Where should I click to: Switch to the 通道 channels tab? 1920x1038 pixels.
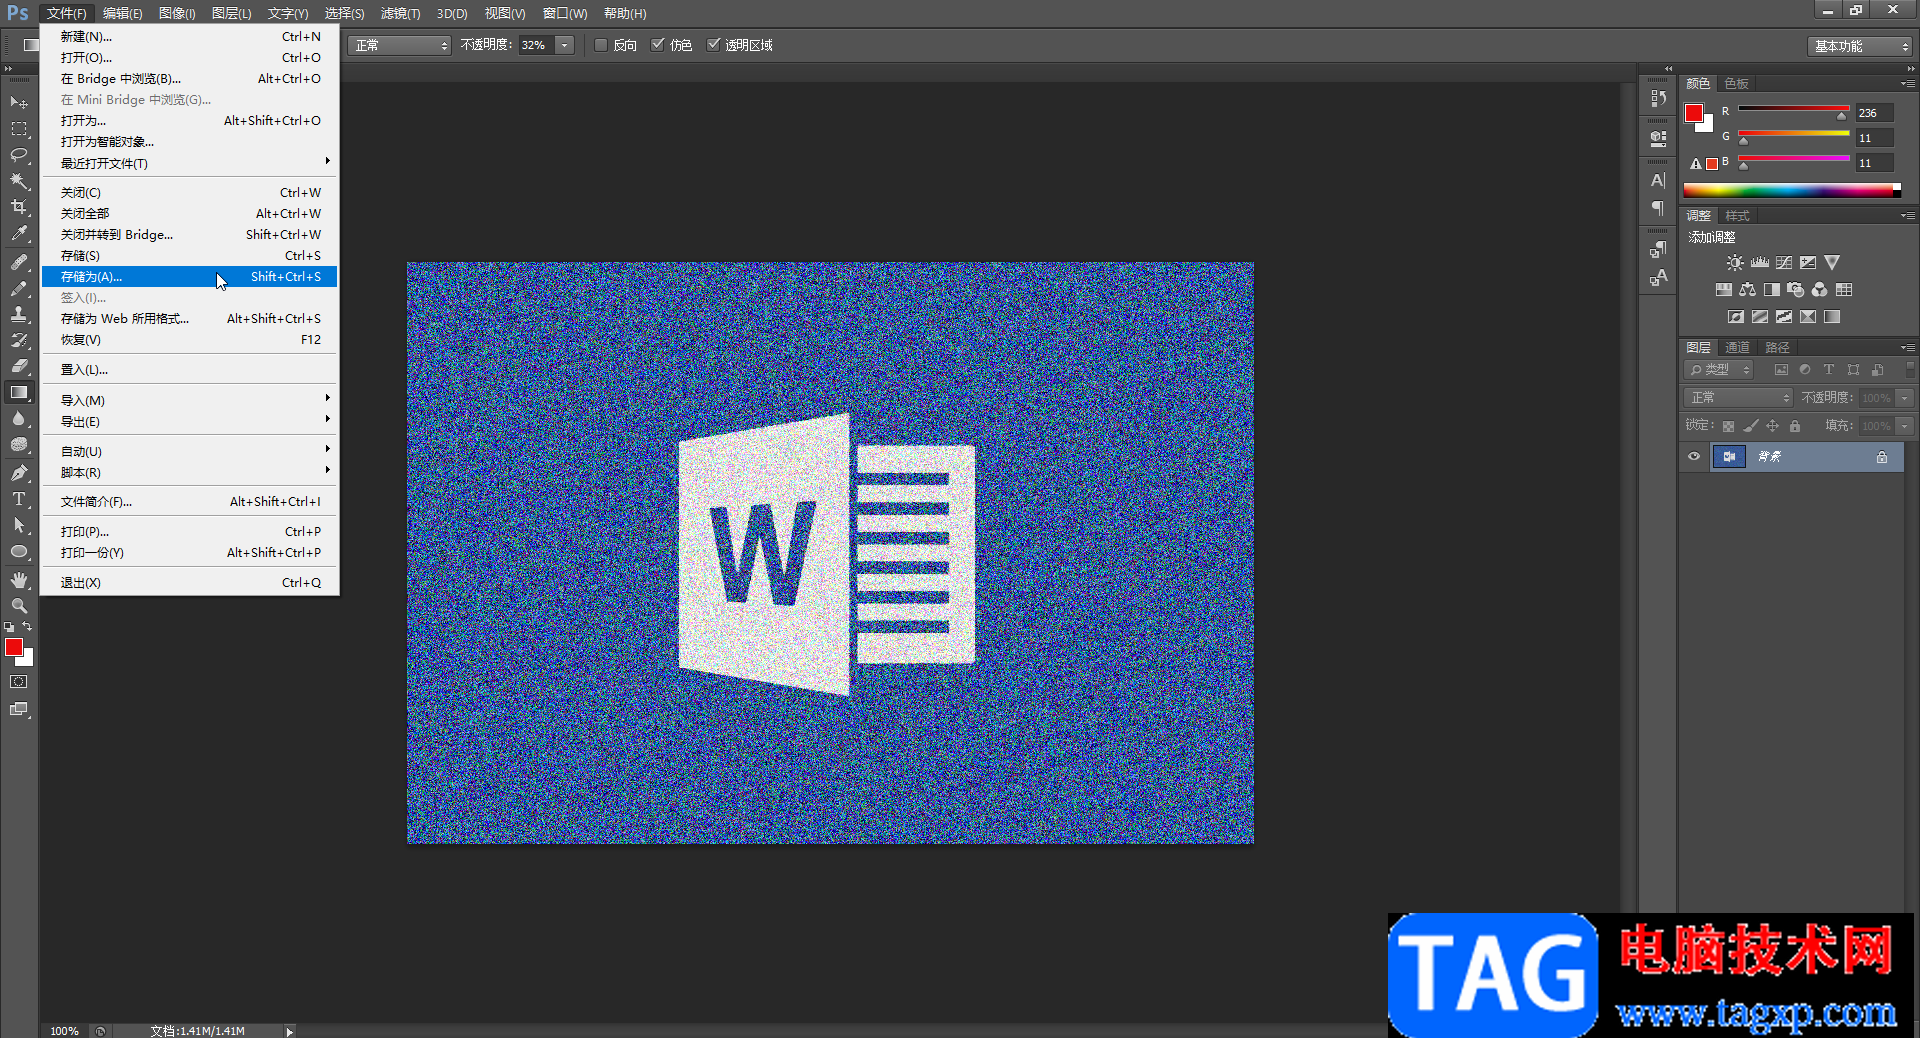click(x=1737, y=348)
